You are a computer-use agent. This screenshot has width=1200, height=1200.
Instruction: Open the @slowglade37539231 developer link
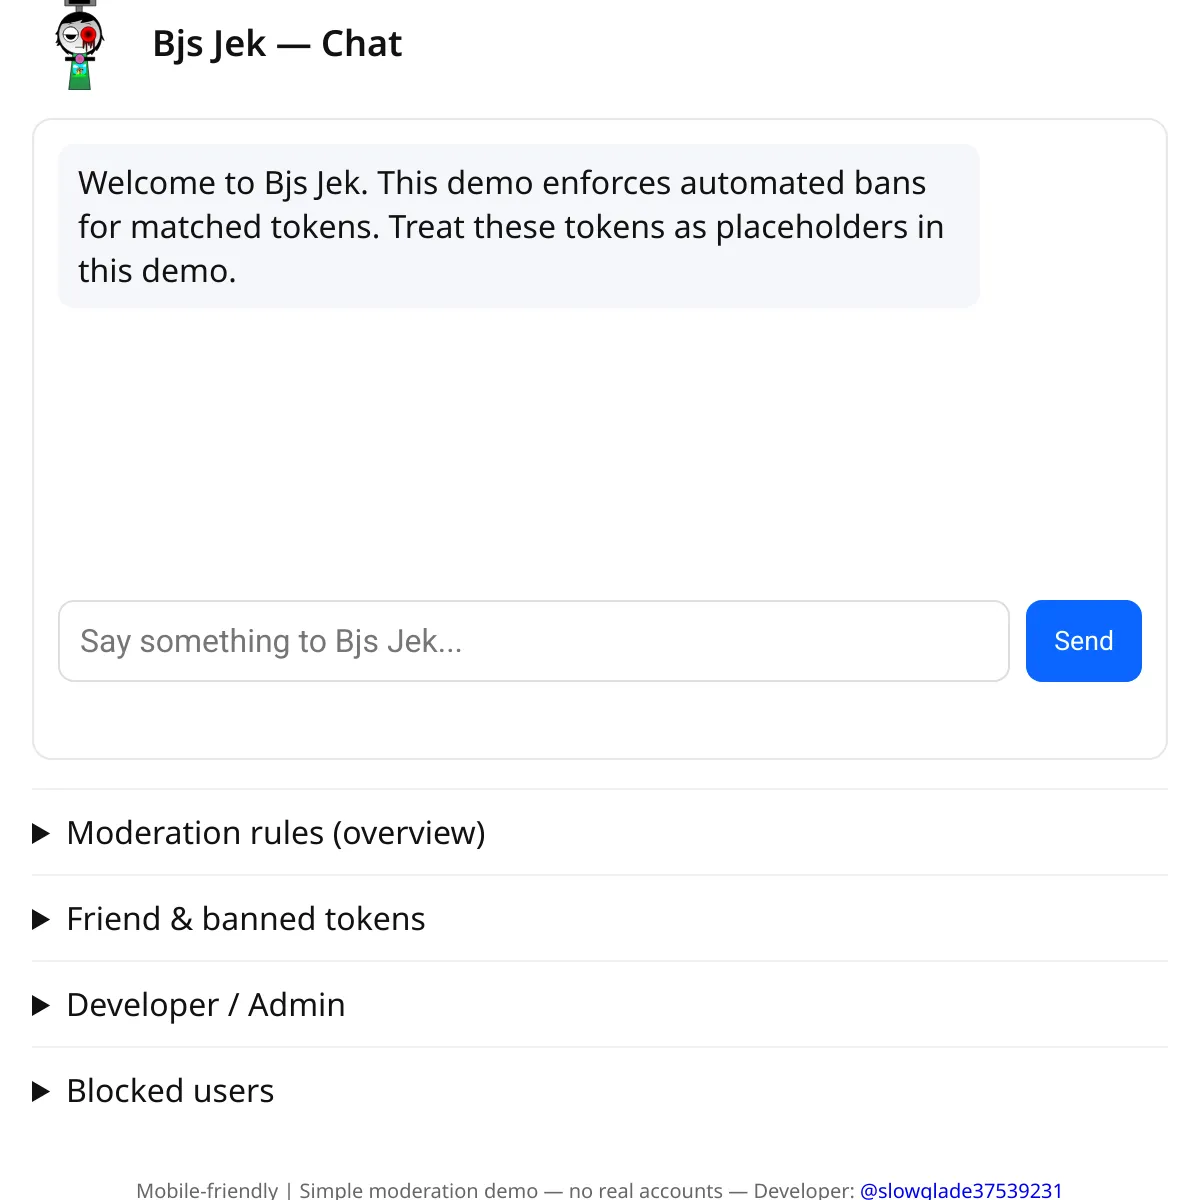(960, 1190)
